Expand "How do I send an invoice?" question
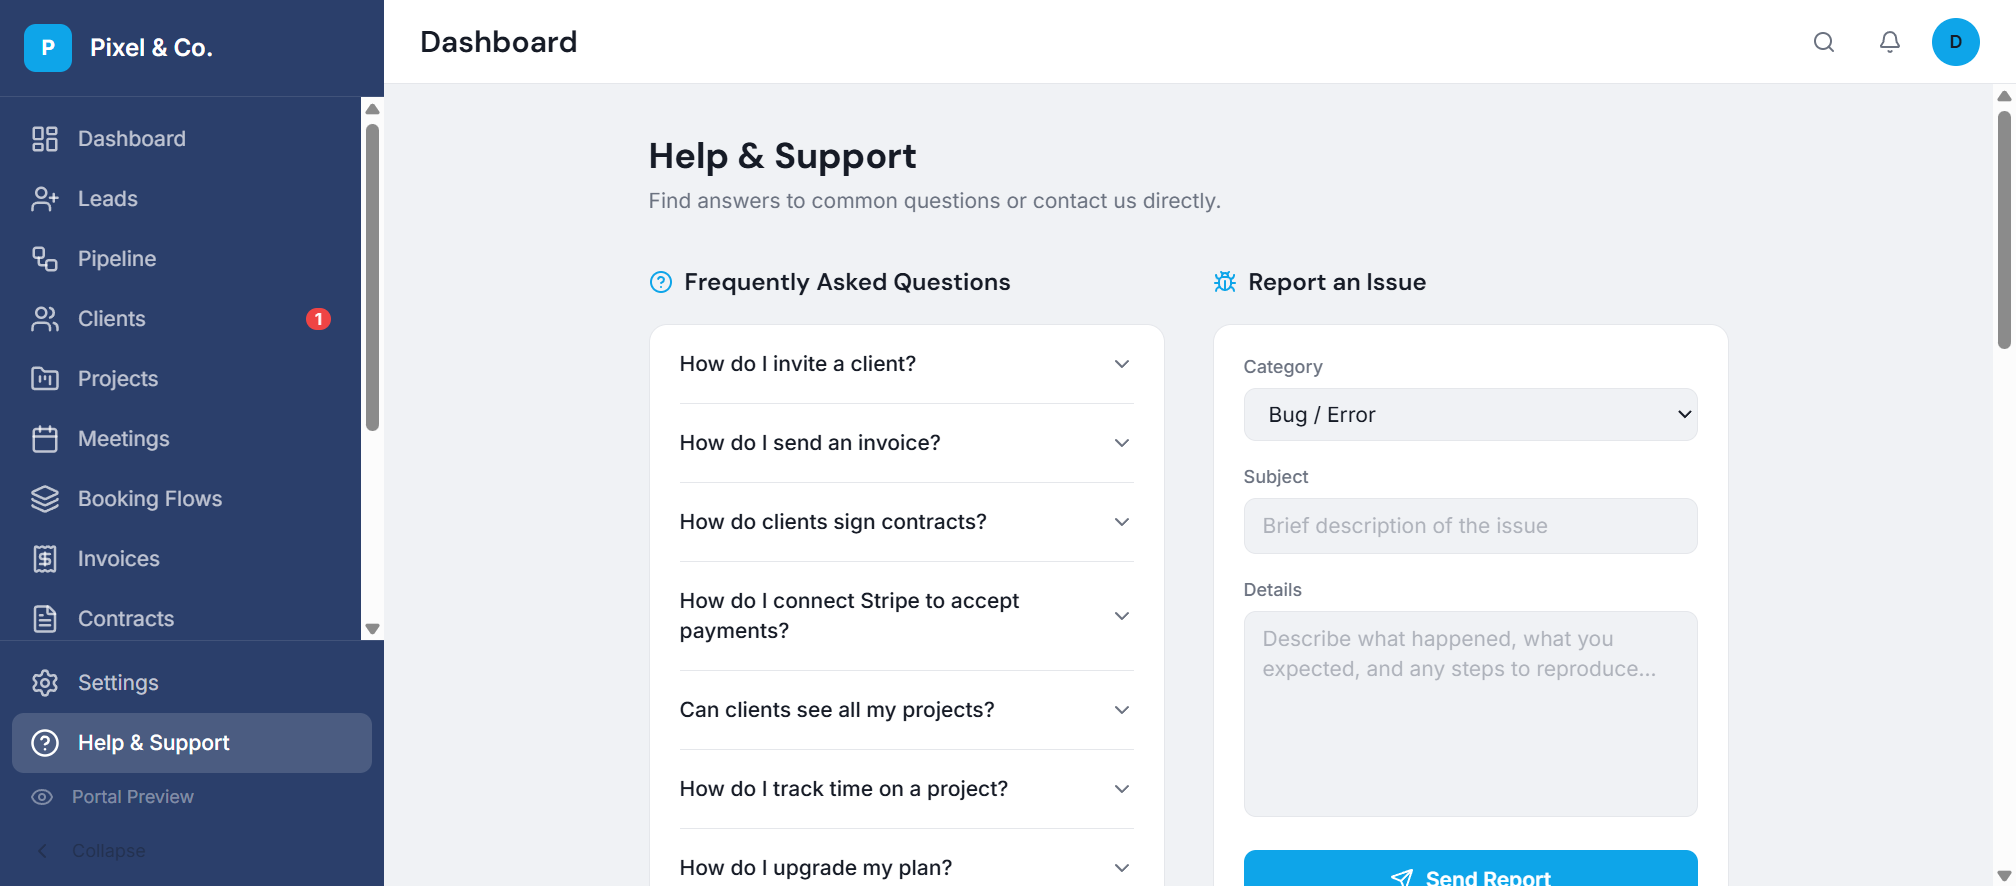 click(906, 443)
